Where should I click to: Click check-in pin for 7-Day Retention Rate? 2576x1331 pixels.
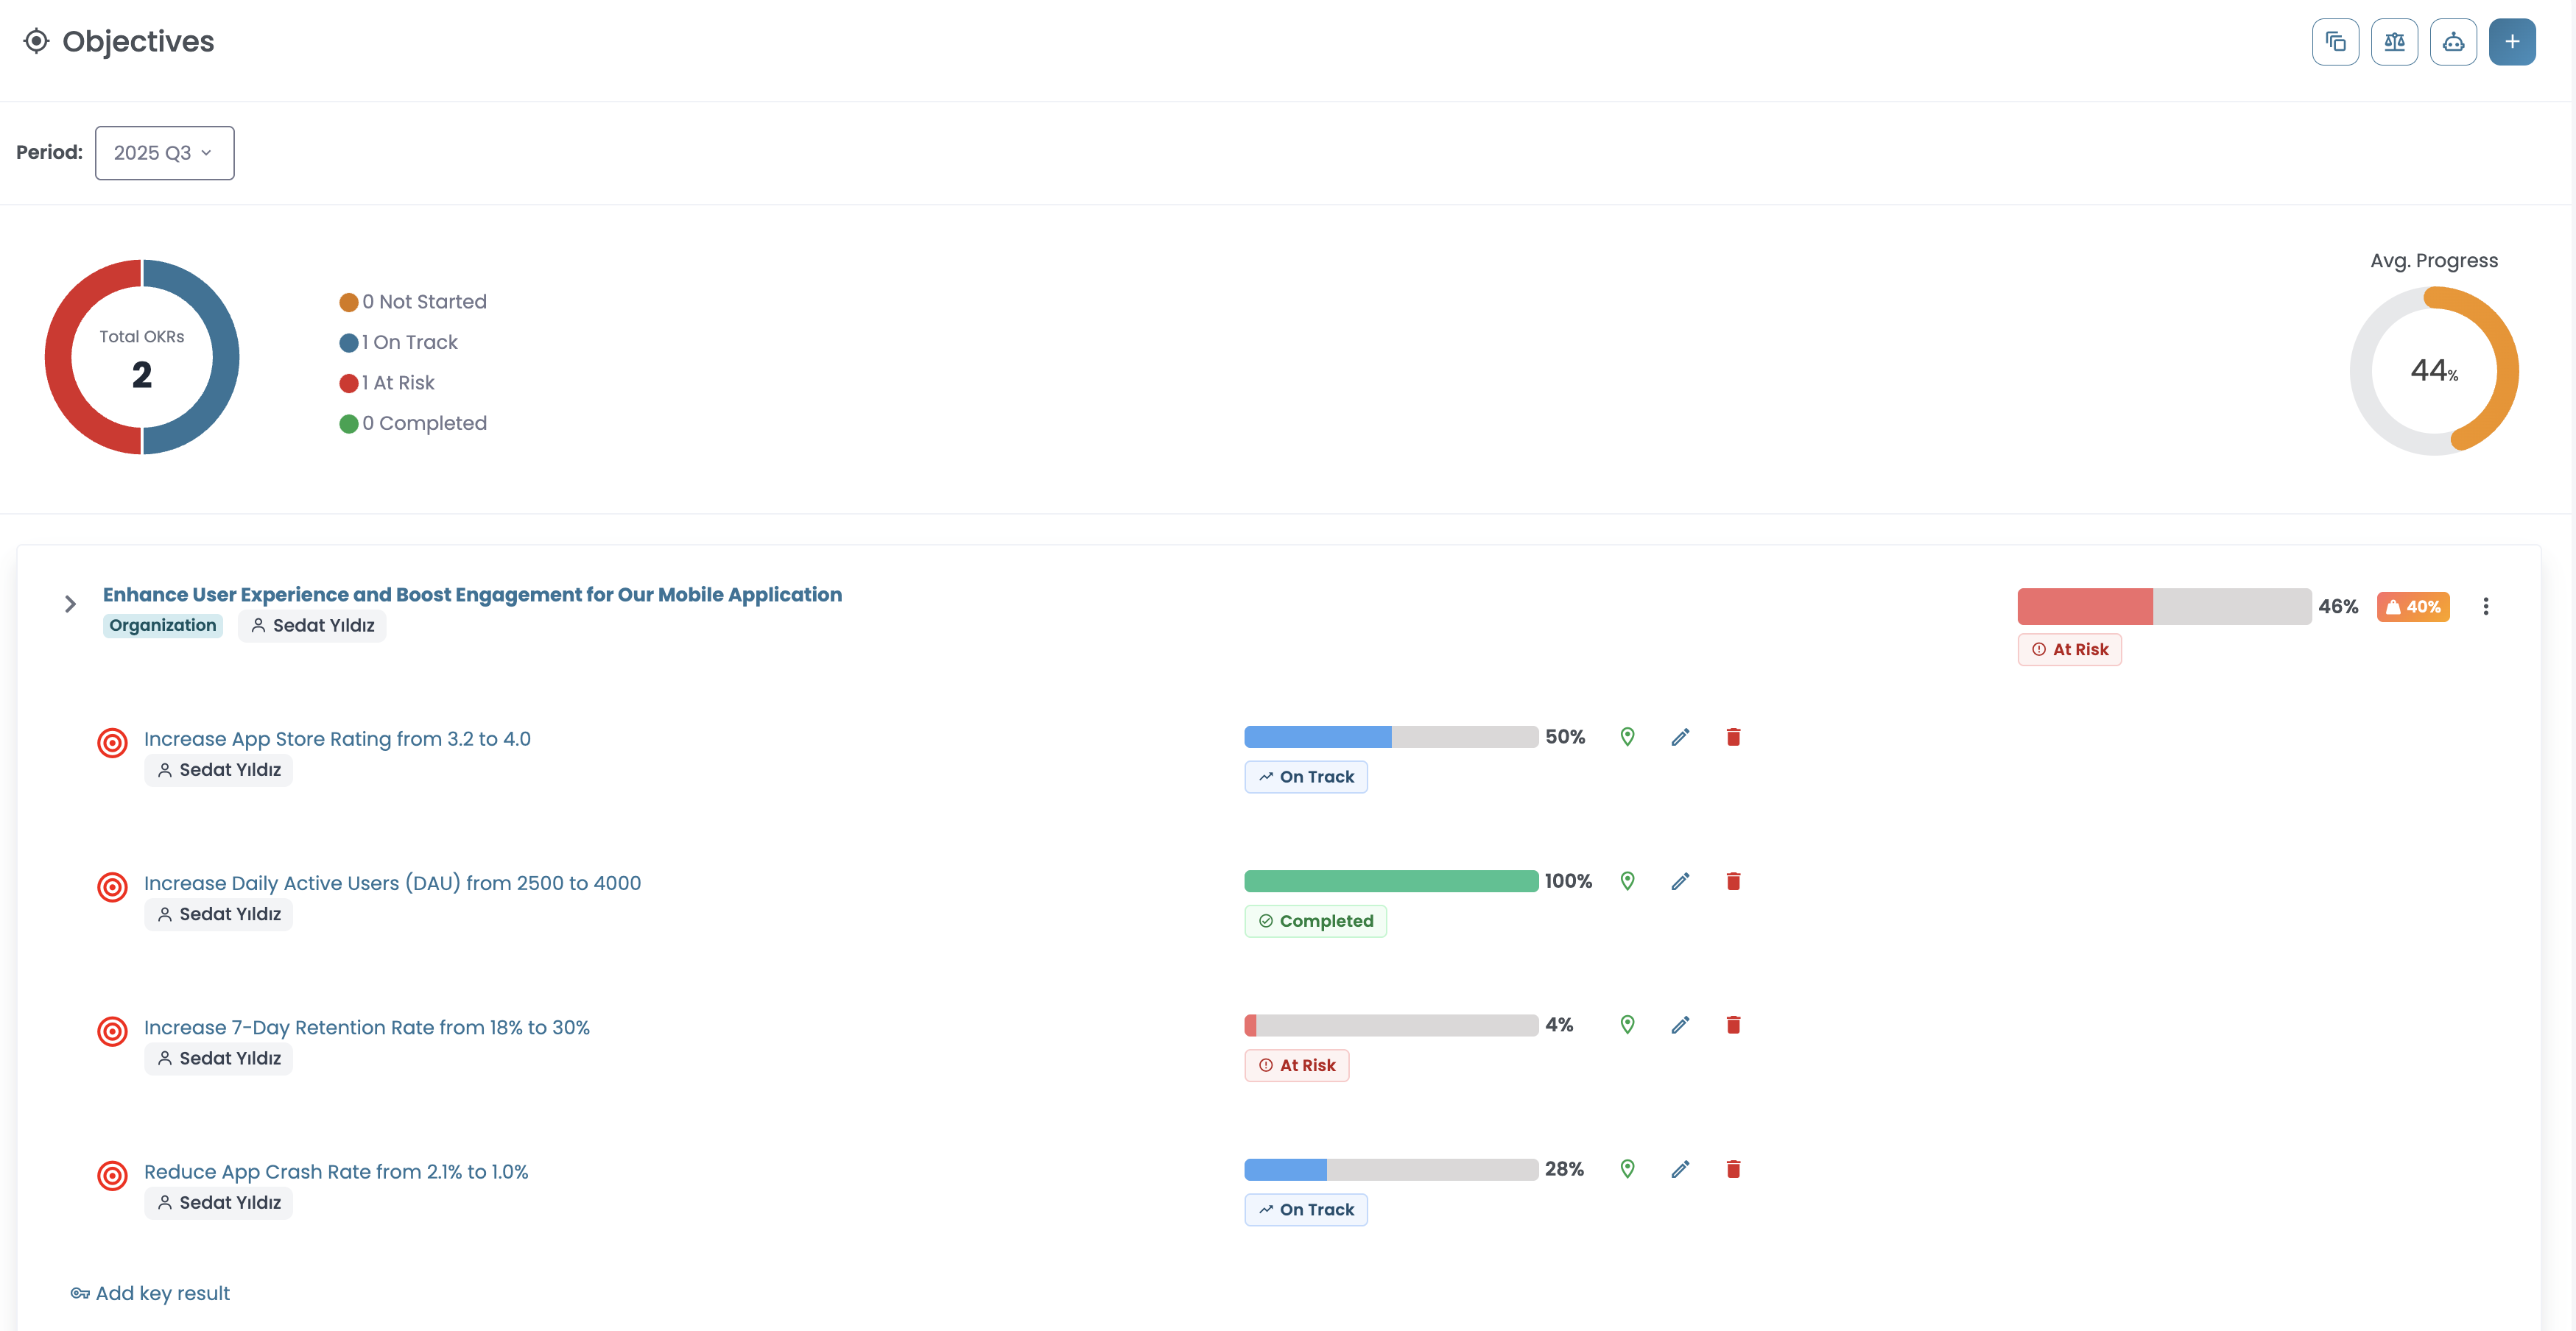pyautogui.click(x=1627, y=1024)
